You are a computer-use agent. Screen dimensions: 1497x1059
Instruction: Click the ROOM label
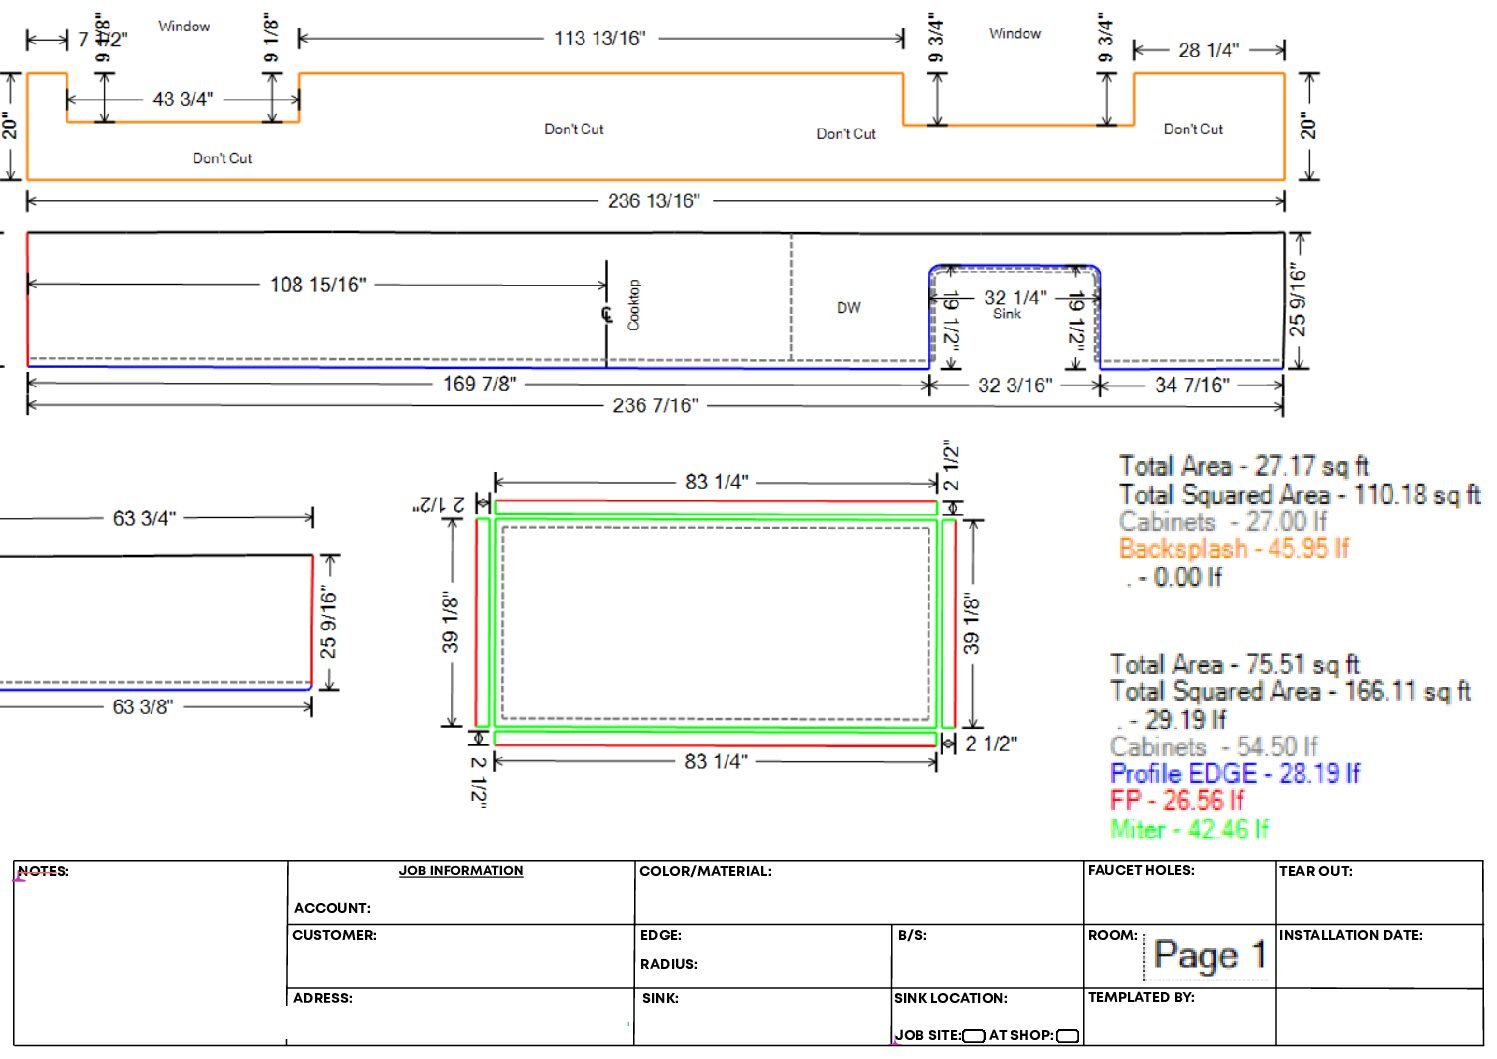tap(1113, 935)
